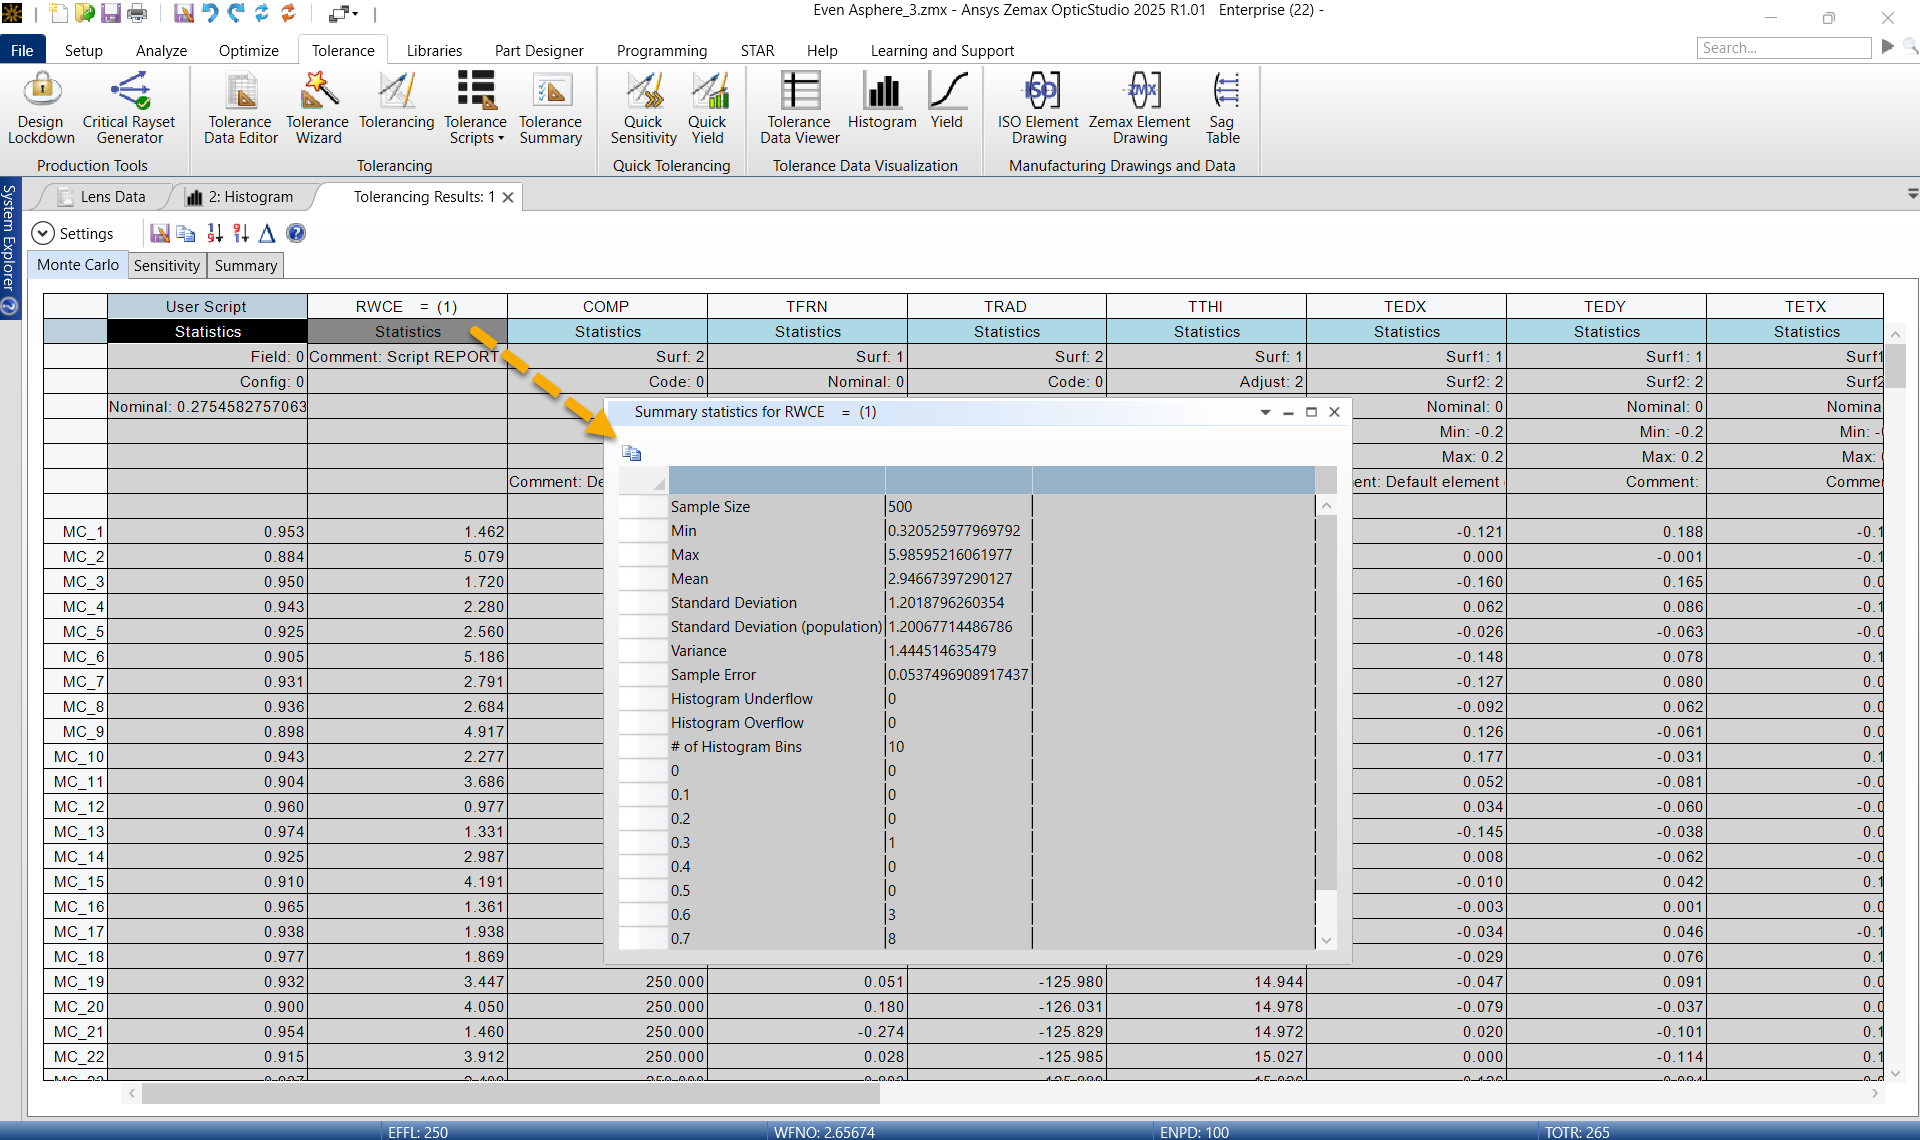The height and width of the screenshot is (1140, 1920).
Task: Switch to the Analyze ribbon tab
Action: [x=162, y=50]
